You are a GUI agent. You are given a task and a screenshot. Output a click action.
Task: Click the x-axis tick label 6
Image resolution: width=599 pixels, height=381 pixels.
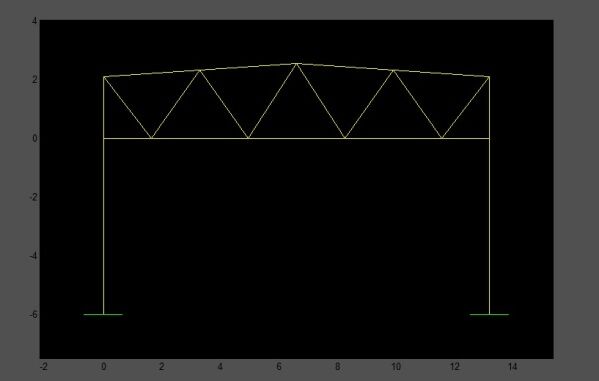pos(279,367)
